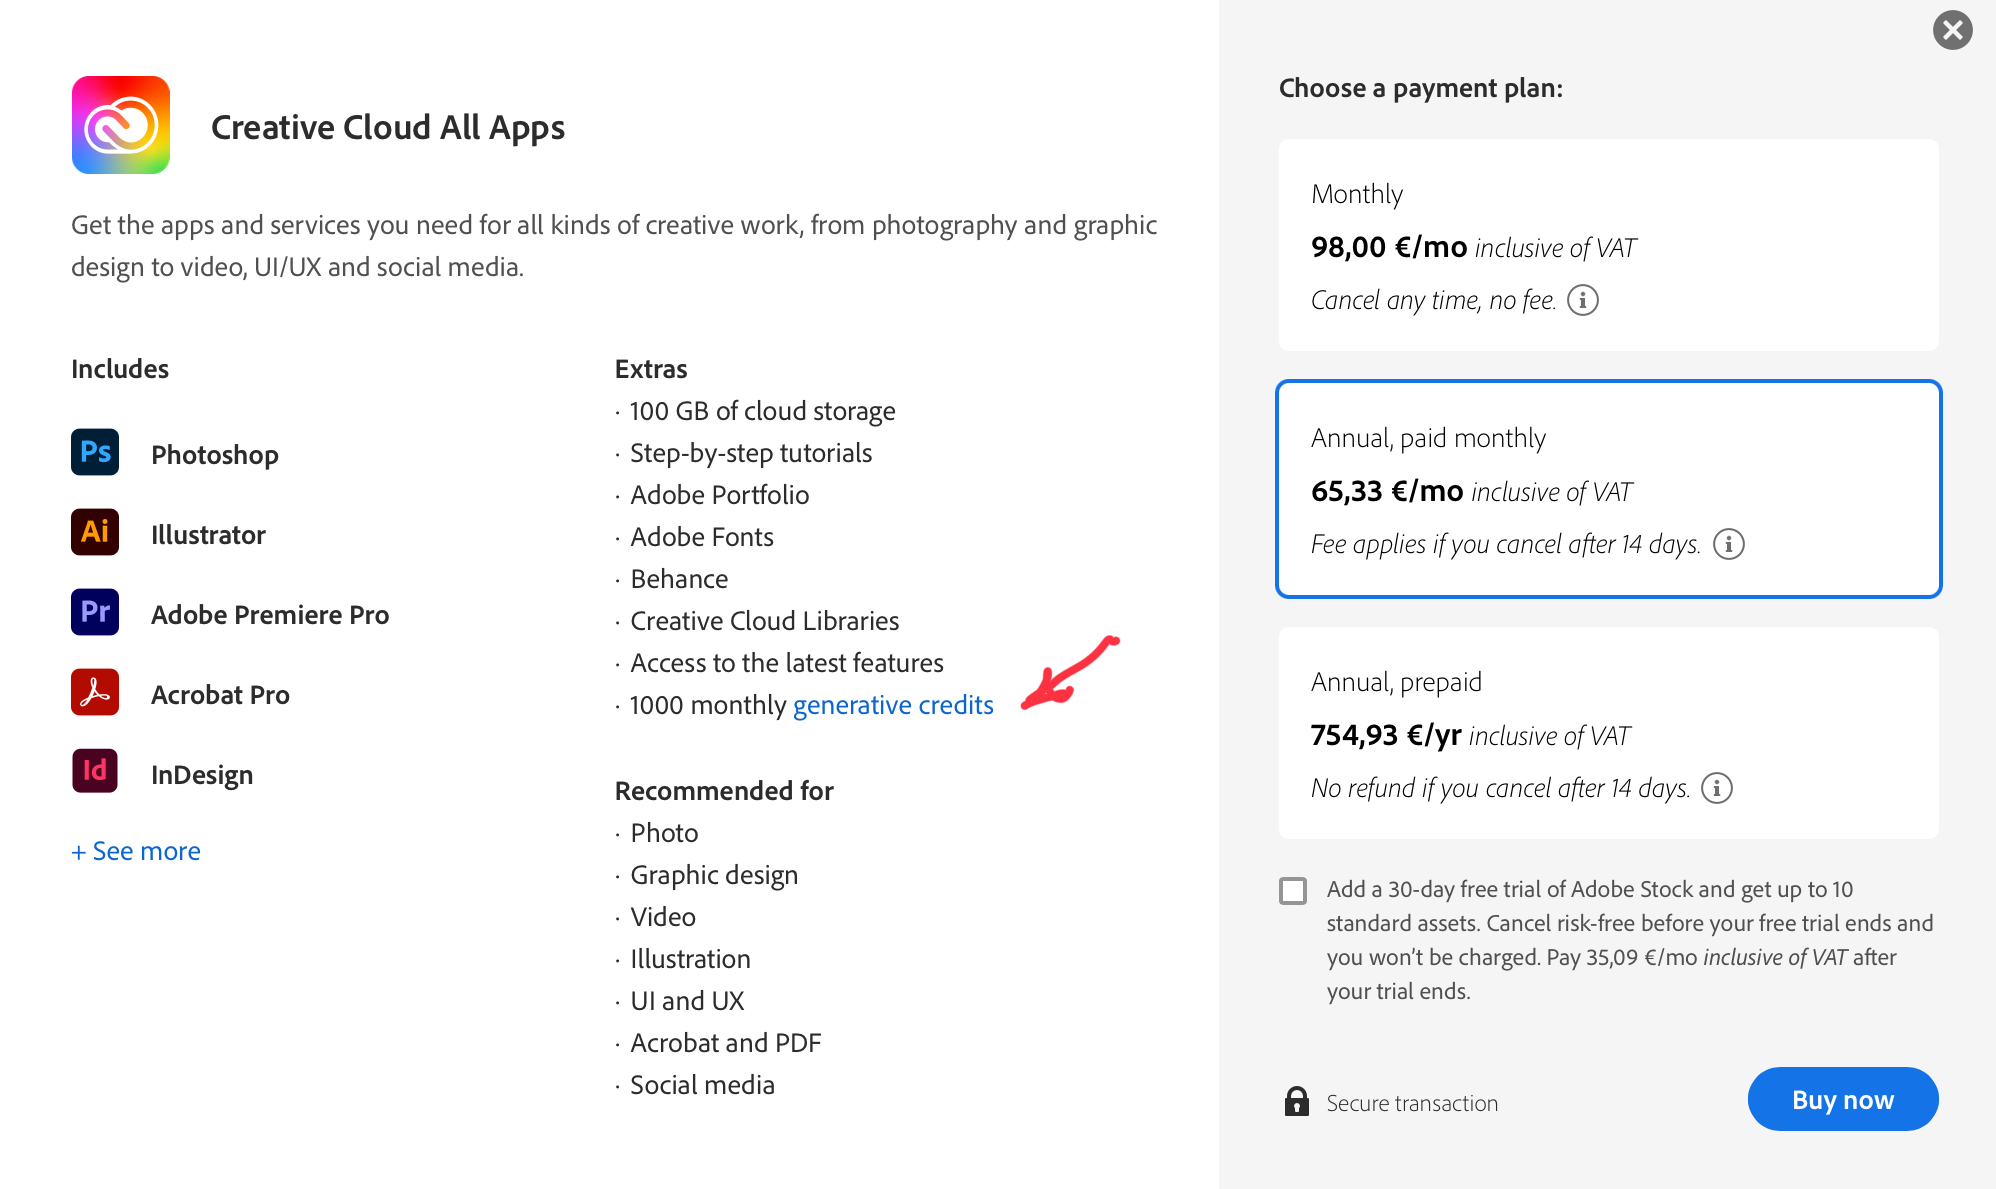Click the info icon on the Annual, paid monthly plan
Viewport: 1996px width, 1189px height.
pyautogui.click(x=1731, y=544)
